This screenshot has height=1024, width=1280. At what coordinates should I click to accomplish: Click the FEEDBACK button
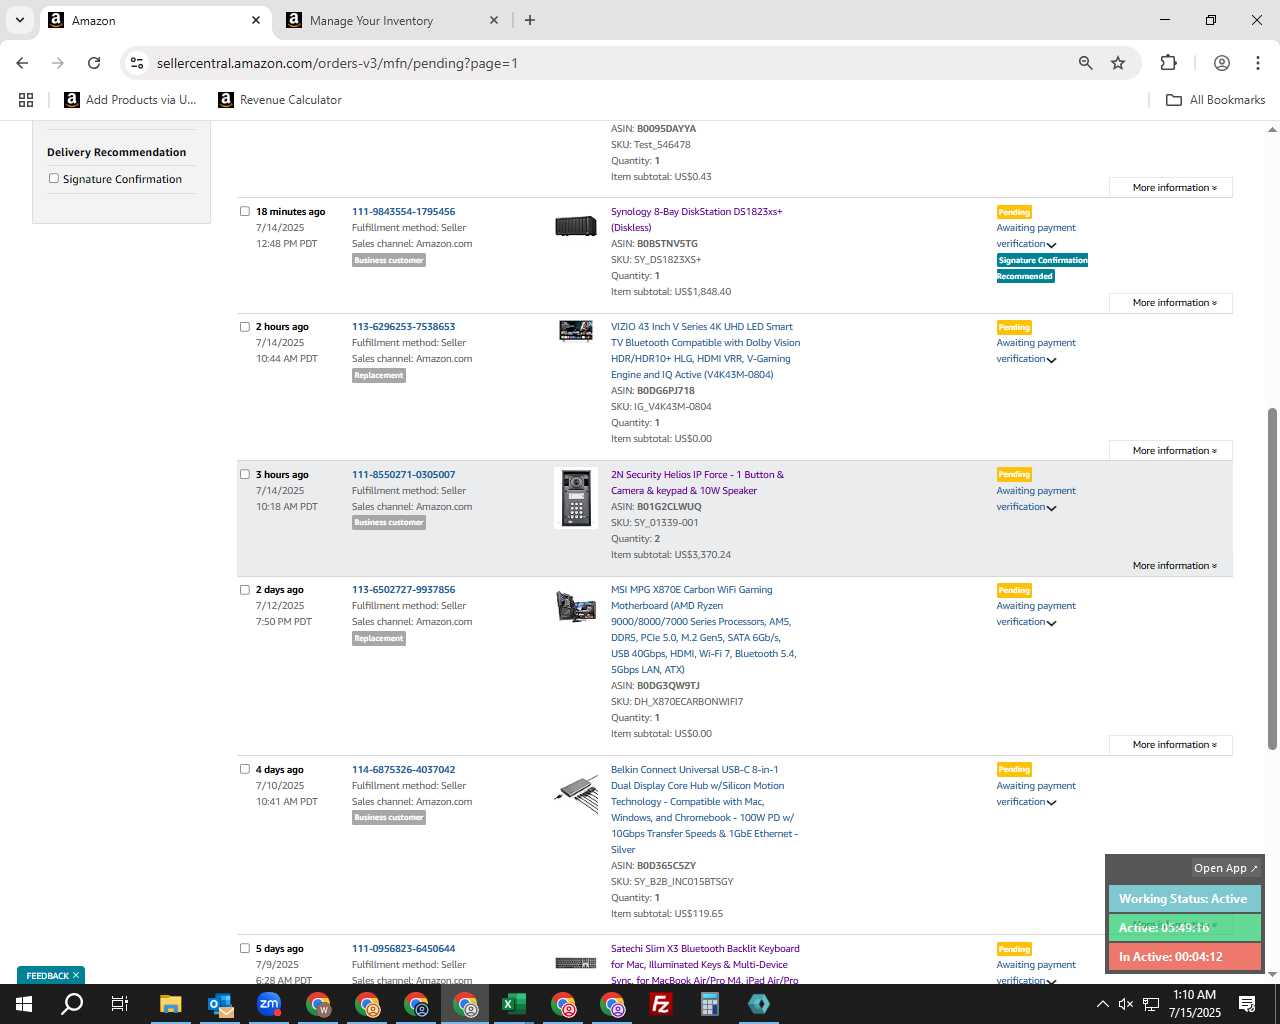(x=47, y=976)
